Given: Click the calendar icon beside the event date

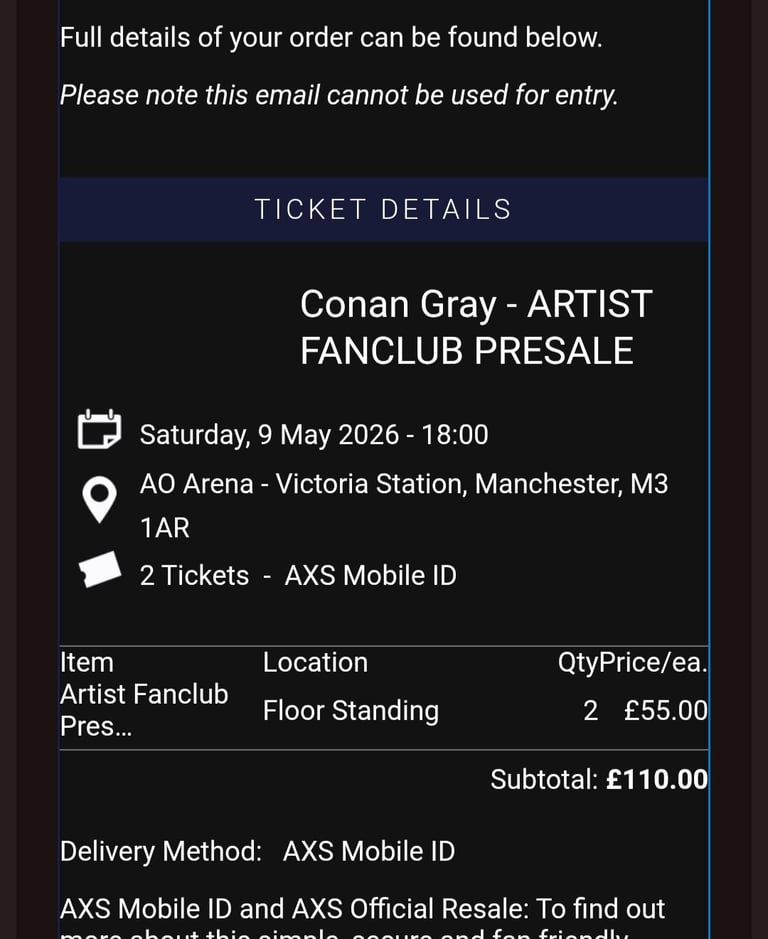Looking at the screenshot, I should [100, 430].
